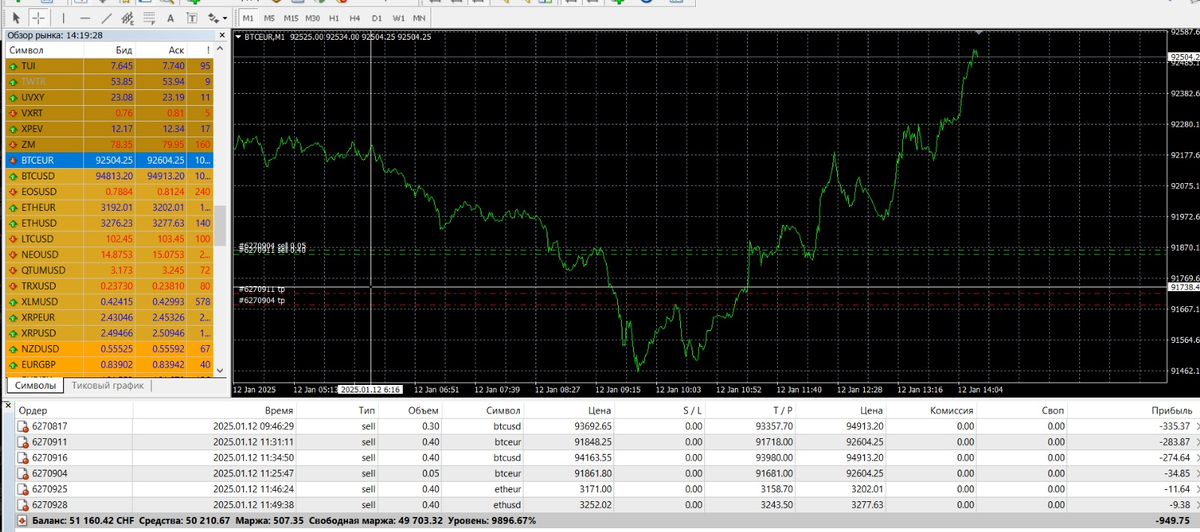Switch chart to MN timeframe

[419, 18]
